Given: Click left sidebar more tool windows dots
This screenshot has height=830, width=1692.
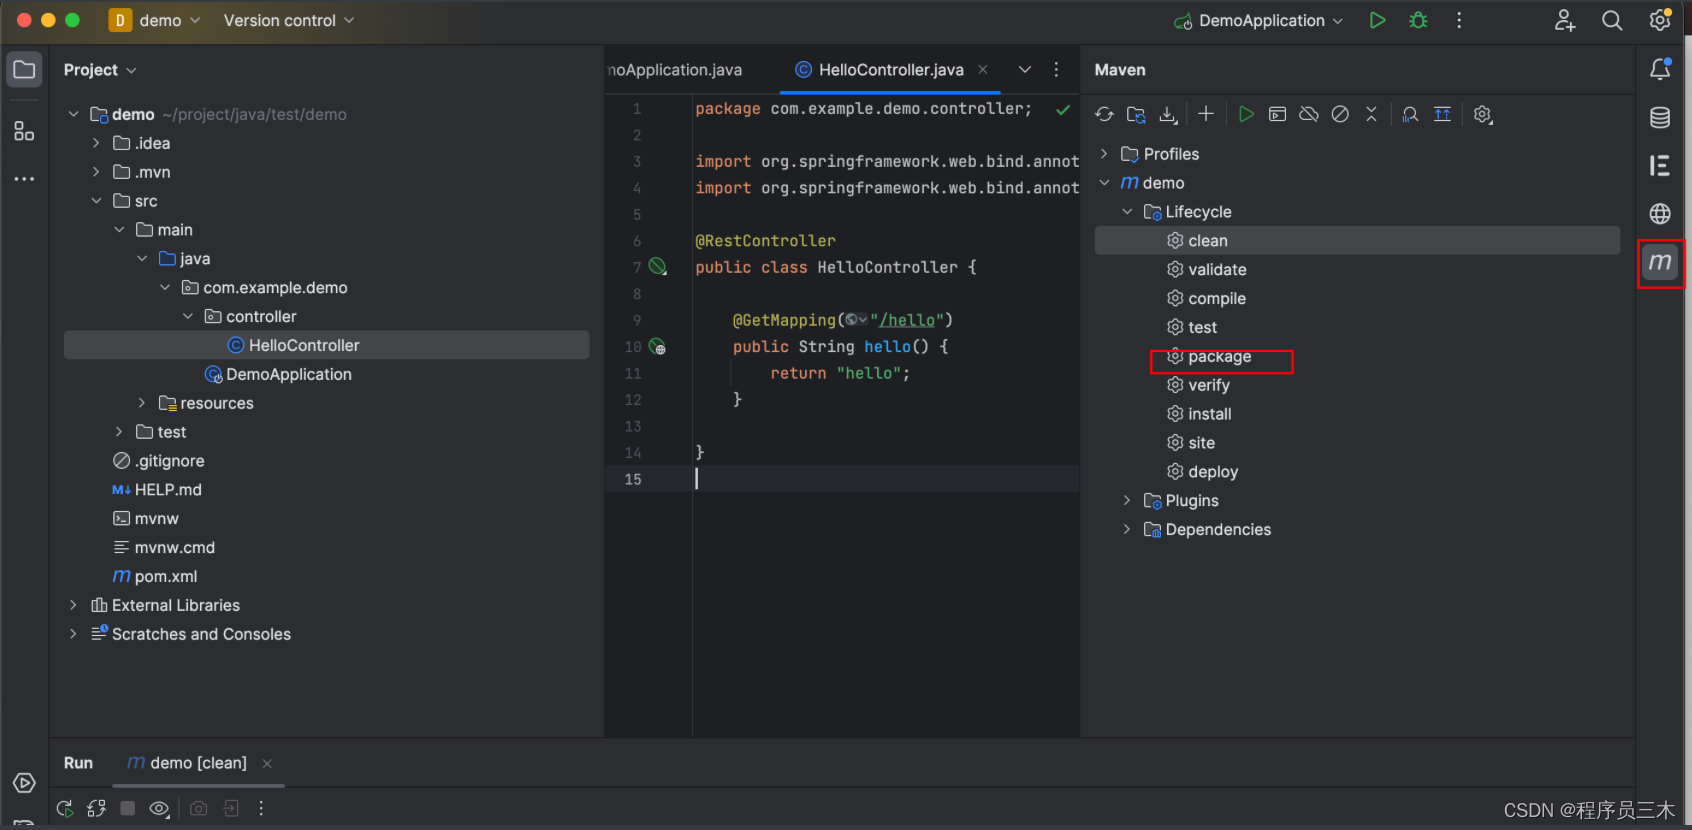Looking at the screenshot, I should 24,179.
